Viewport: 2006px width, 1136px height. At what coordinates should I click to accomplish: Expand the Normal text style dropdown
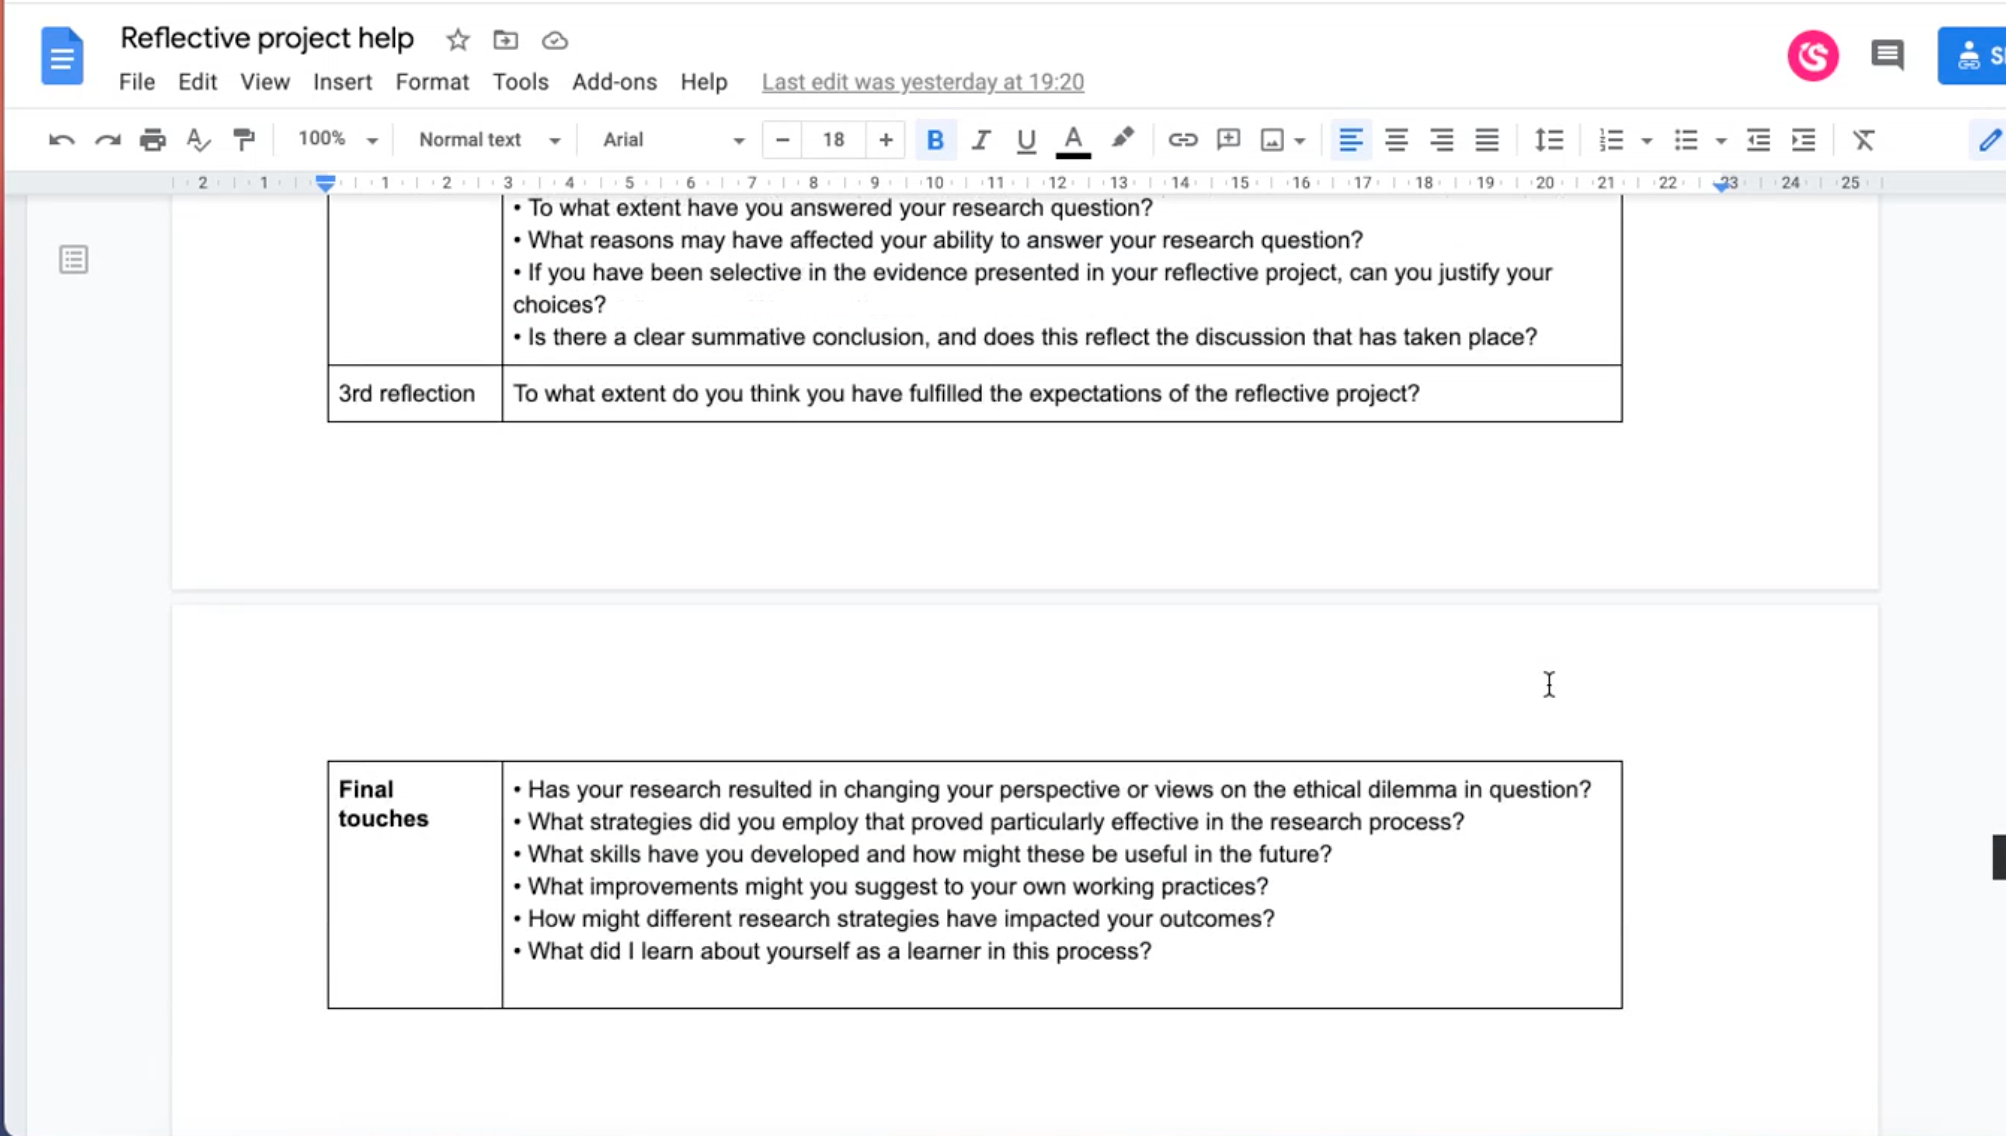point(489,140)
